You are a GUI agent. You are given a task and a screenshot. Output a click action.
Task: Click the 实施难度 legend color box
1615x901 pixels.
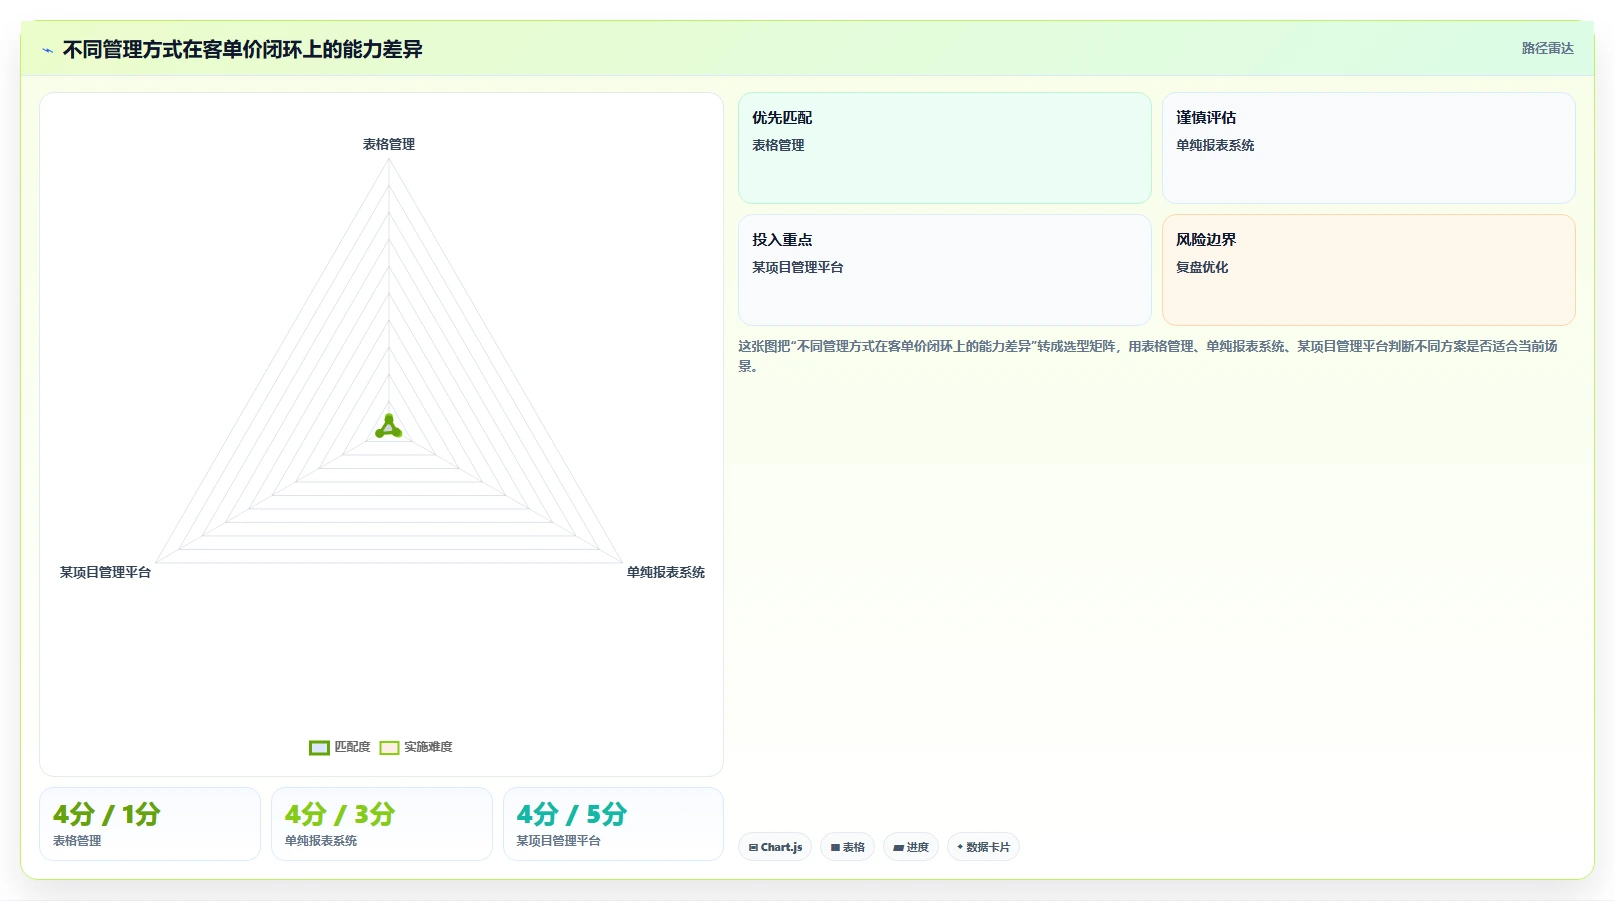[389, 748]
